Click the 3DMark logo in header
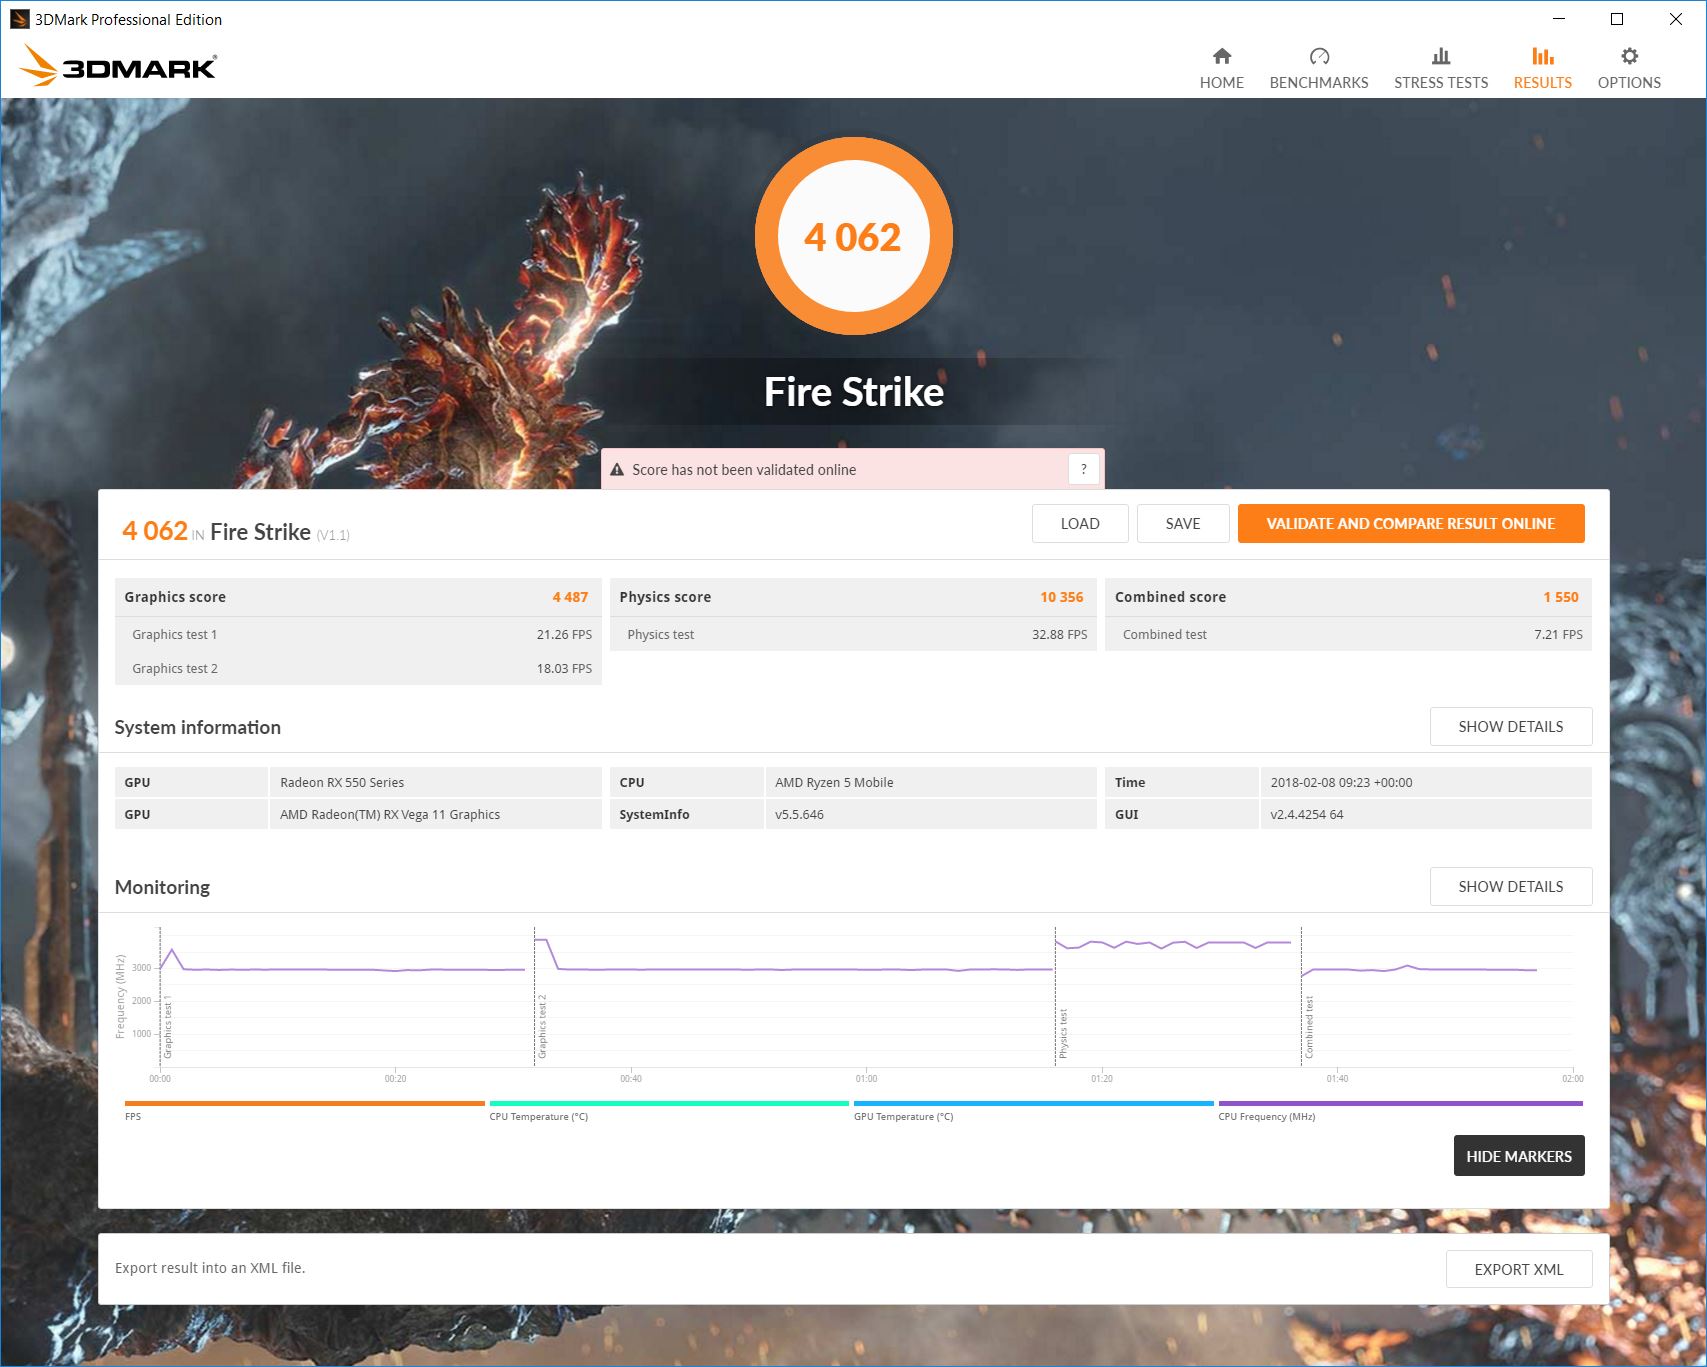1707x1367 pixels. click(118, 66)
